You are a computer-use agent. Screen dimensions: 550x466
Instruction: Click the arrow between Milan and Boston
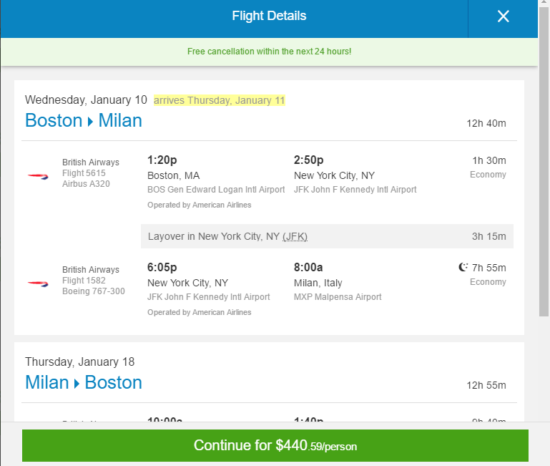(x=76, y=384)
